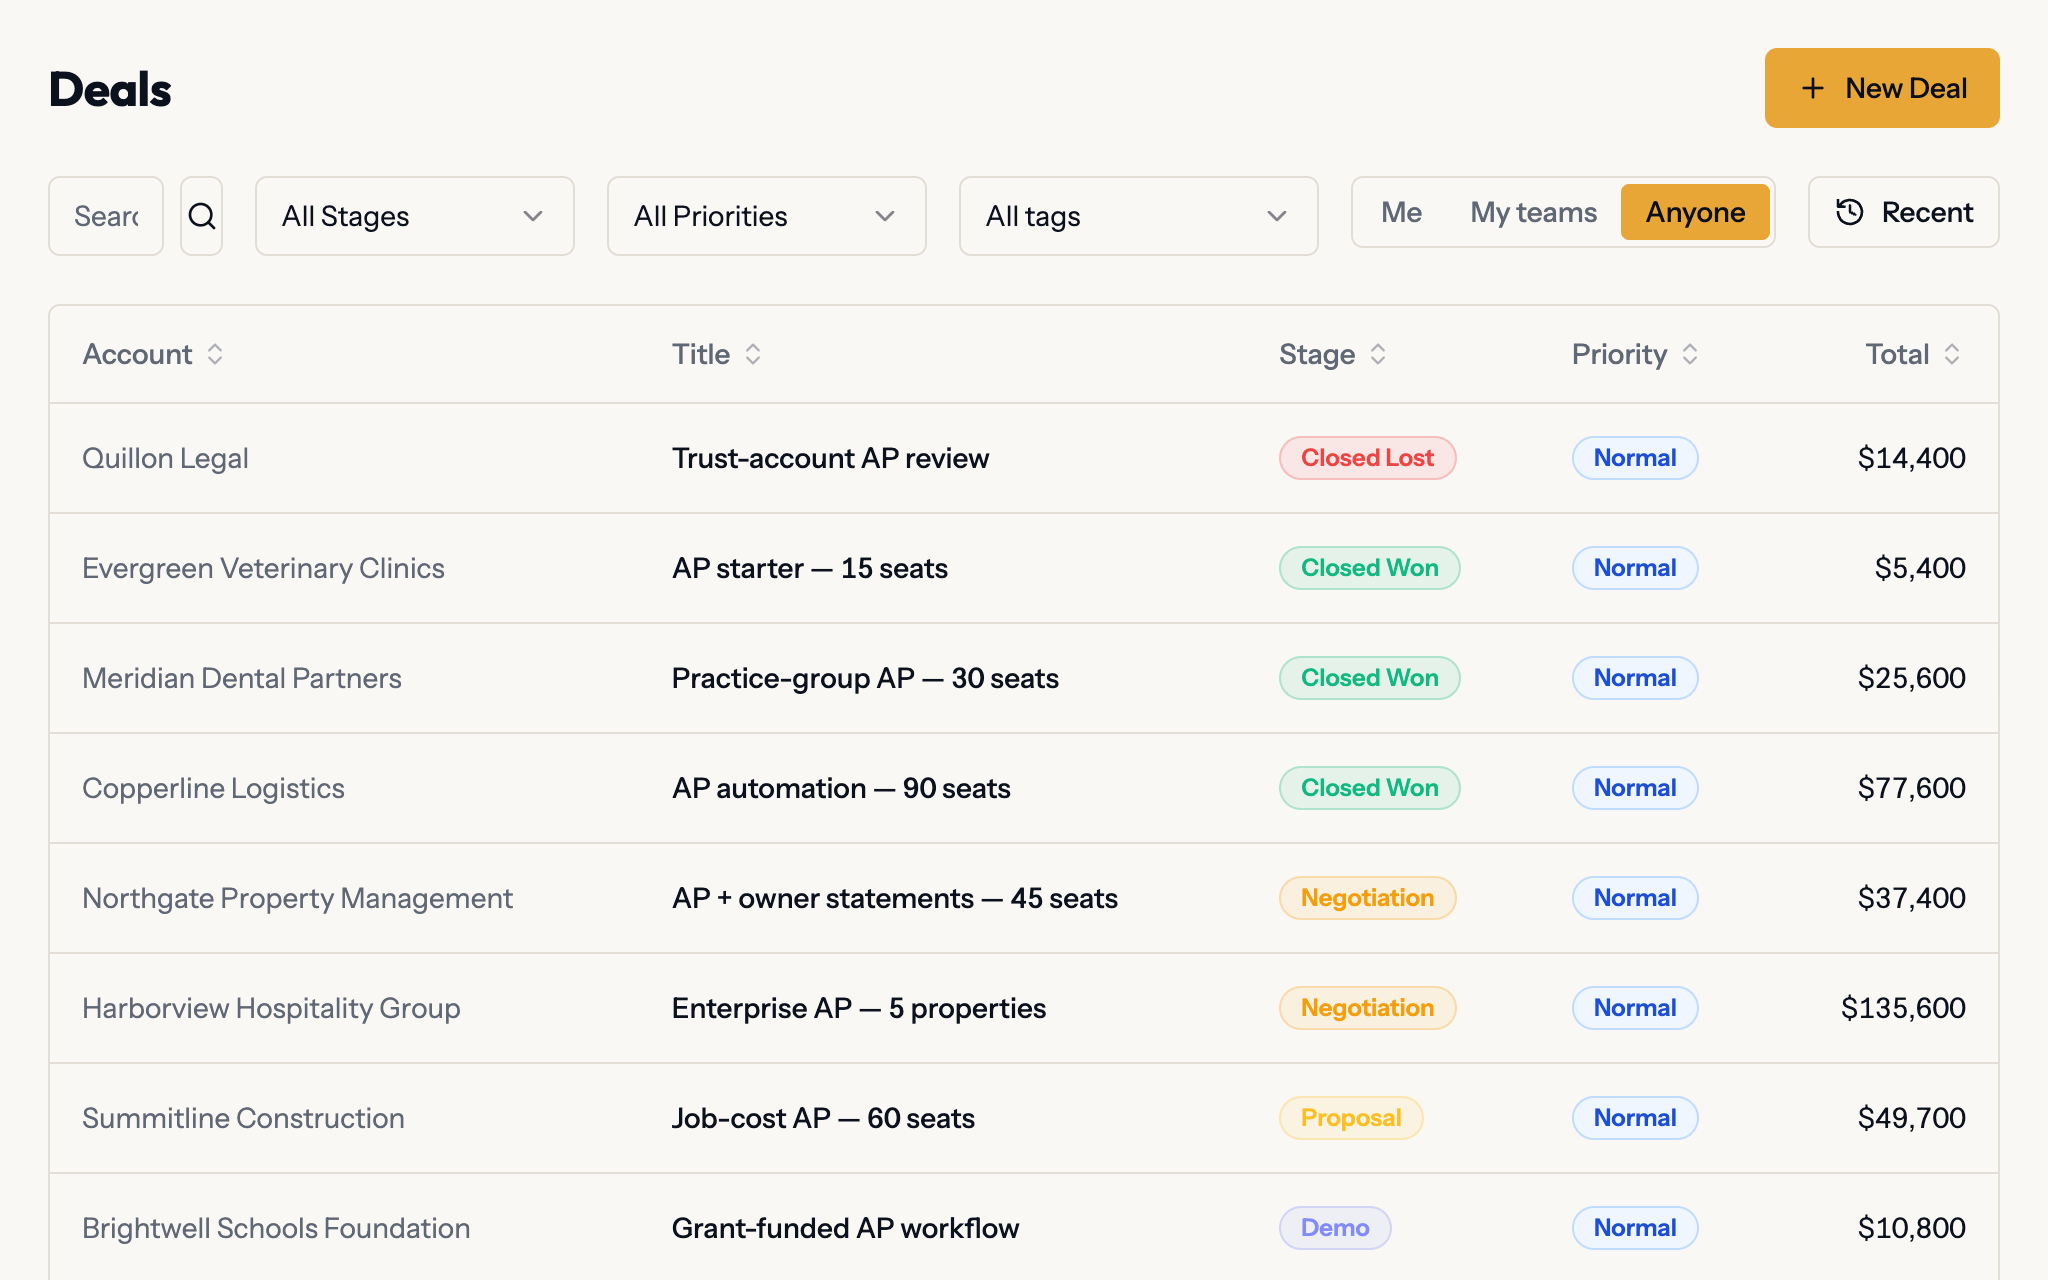The width and height of the screenshot is (2048, 1280).
Task: Select the My teams owner filter
Action: click(x=1533, y=212)
